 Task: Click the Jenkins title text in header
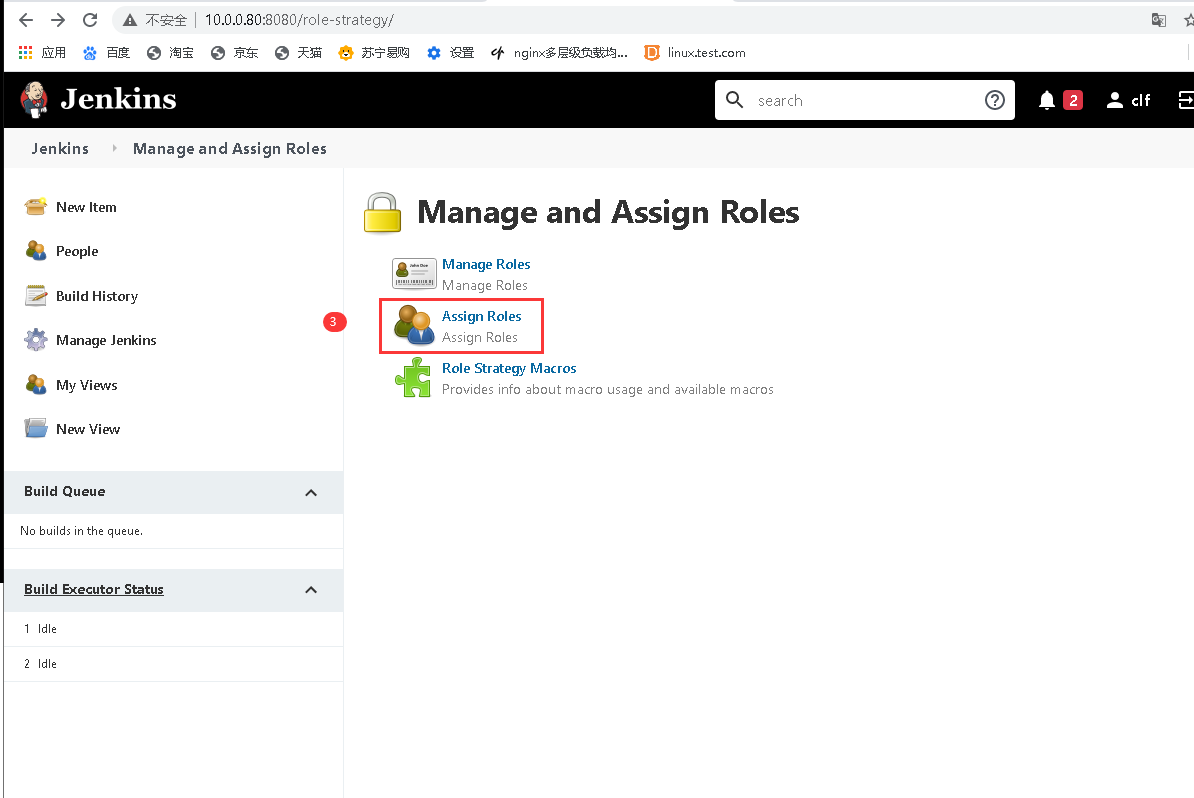[119, 99]
